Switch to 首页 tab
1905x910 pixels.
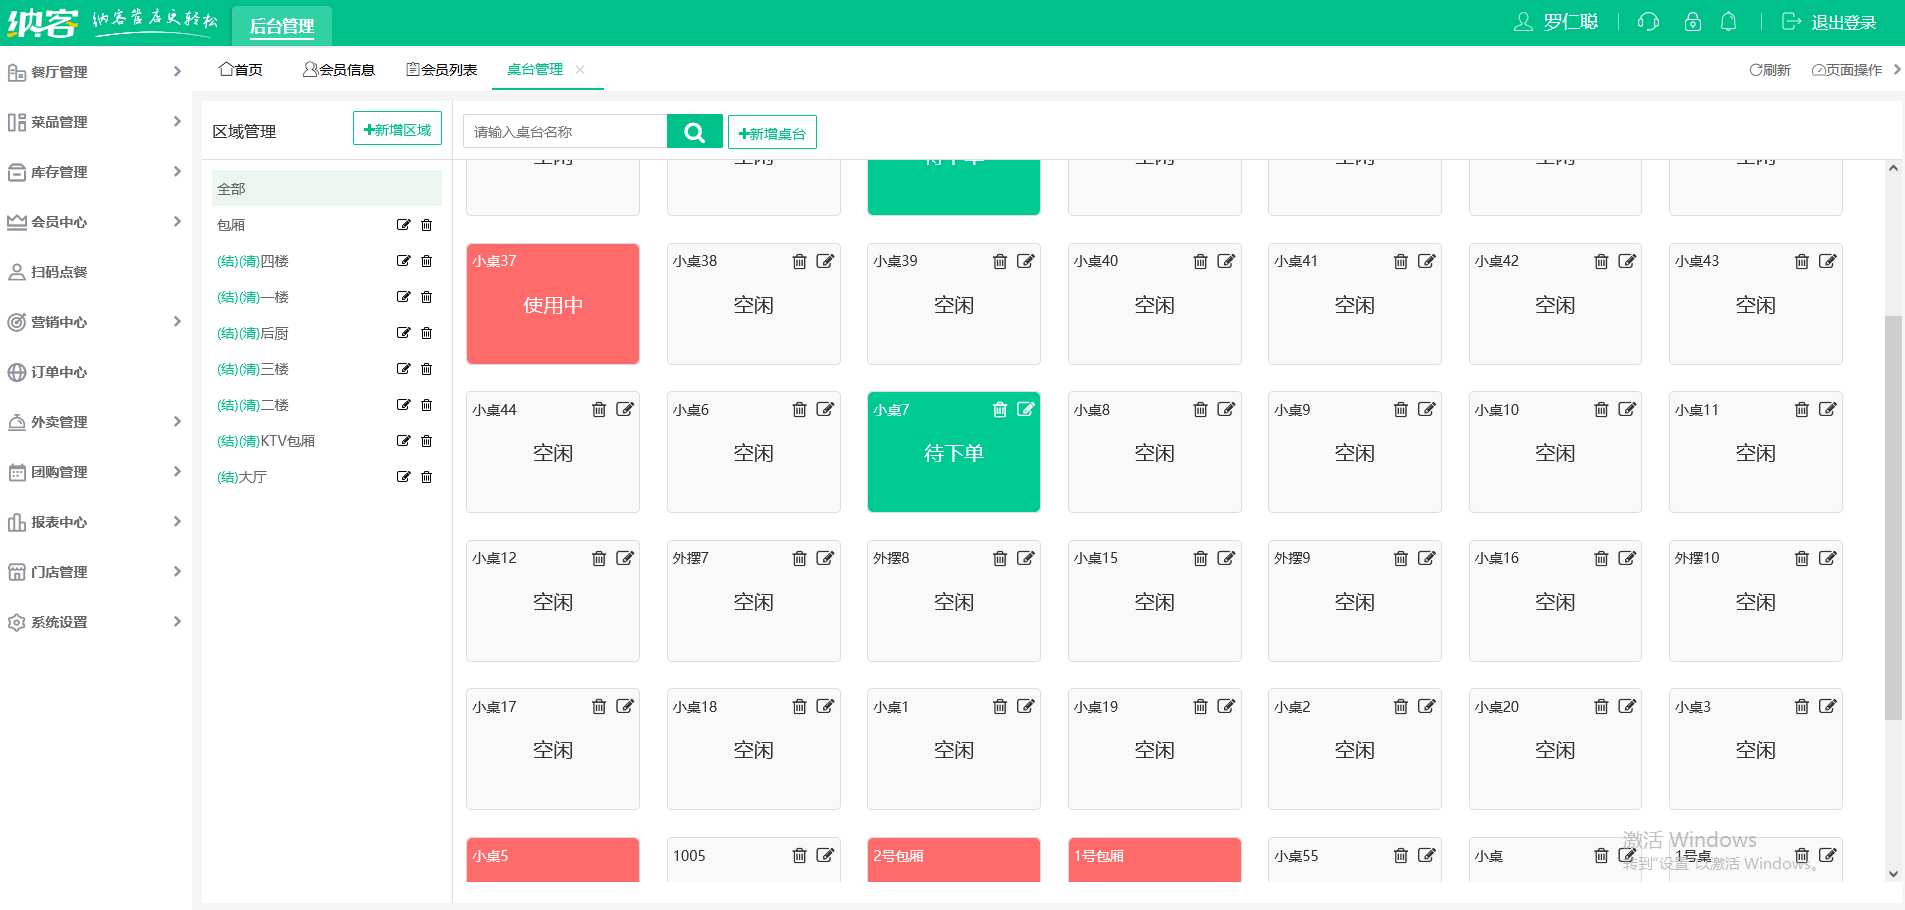tap(241, 69)
